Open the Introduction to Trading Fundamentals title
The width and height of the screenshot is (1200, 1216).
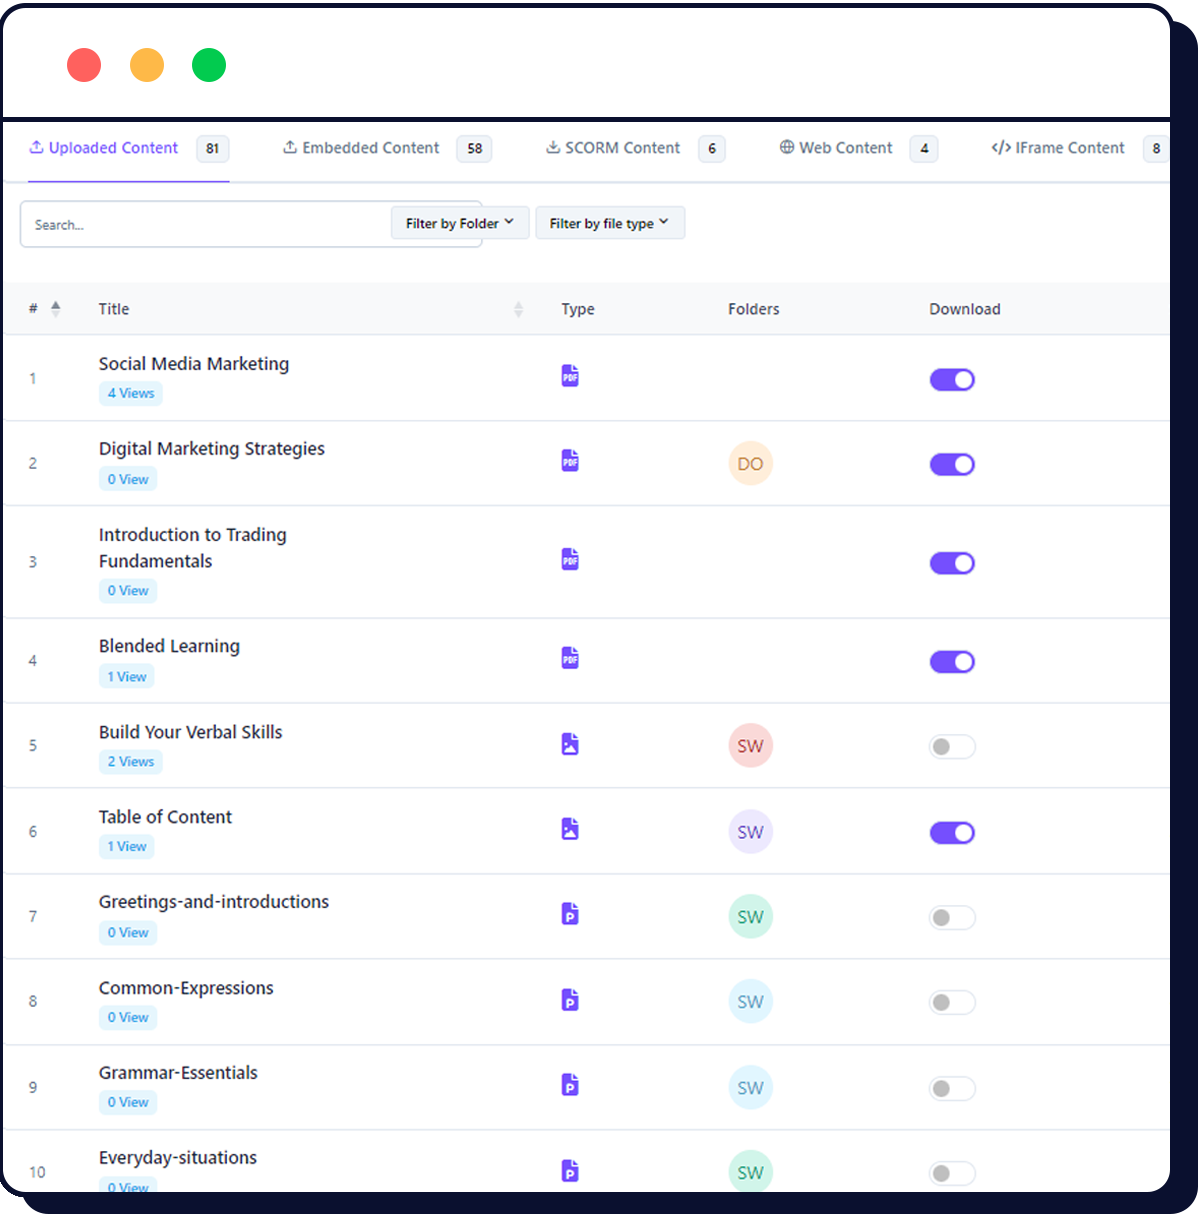pyautogui.click(x=192, y=547)
